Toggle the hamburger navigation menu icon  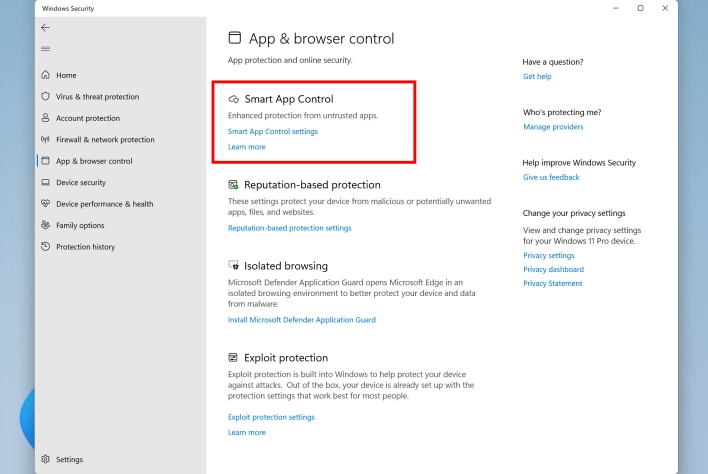[46, 49]
